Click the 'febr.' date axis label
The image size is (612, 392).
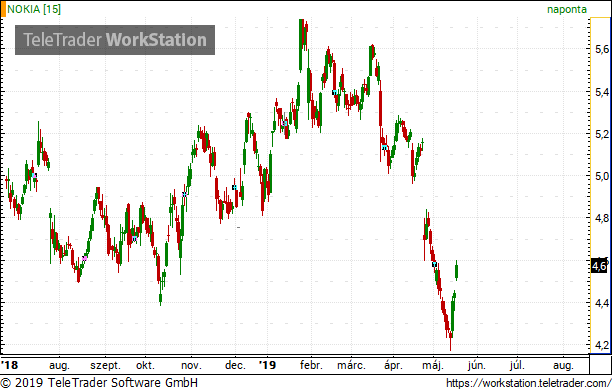(311, 366)
